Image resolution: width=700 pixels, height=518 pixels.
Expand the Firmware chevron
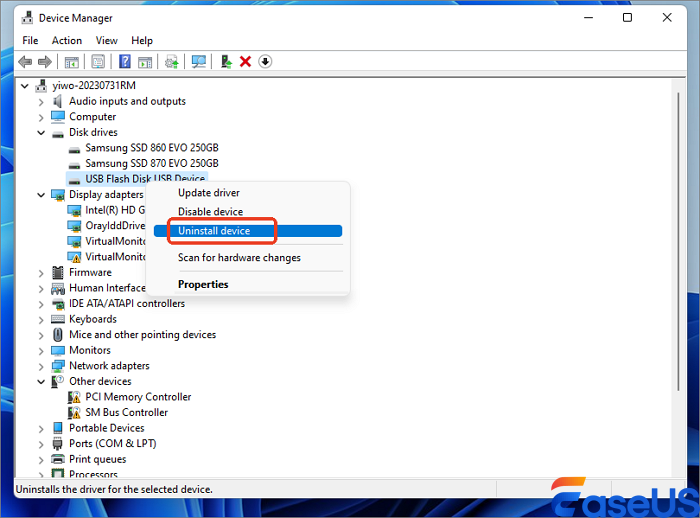(41, 273)
